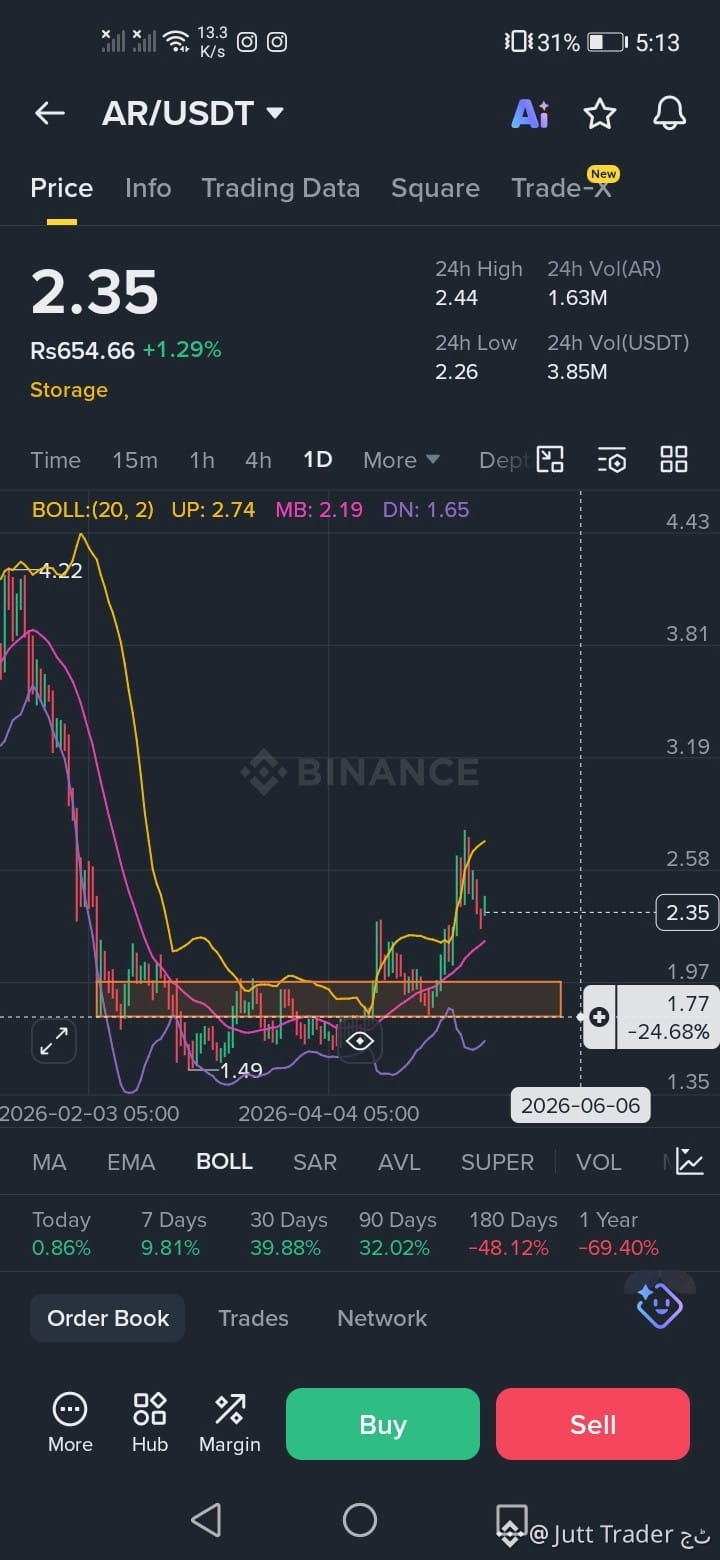This screenshot has height=1560, width=720.
Task: Open the Hub icon
Action: click(150, 1422)
